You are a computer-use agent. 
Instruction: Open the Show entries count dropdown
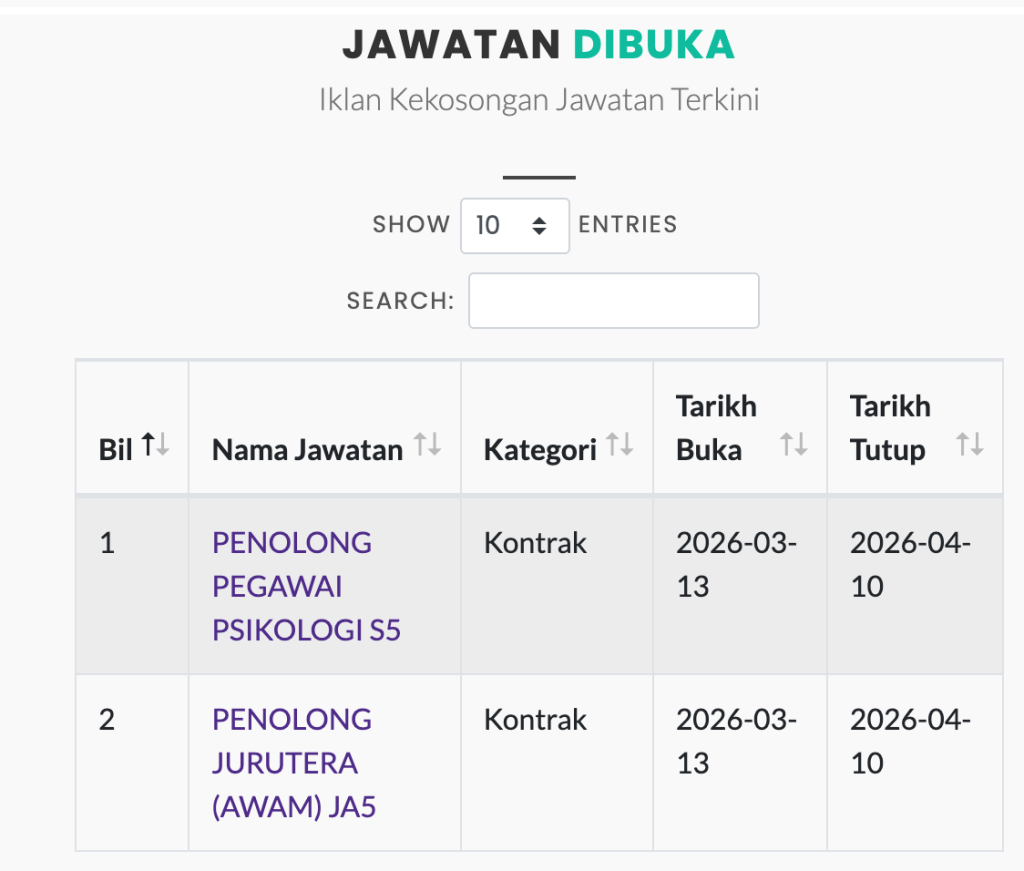tap(514, 225)
